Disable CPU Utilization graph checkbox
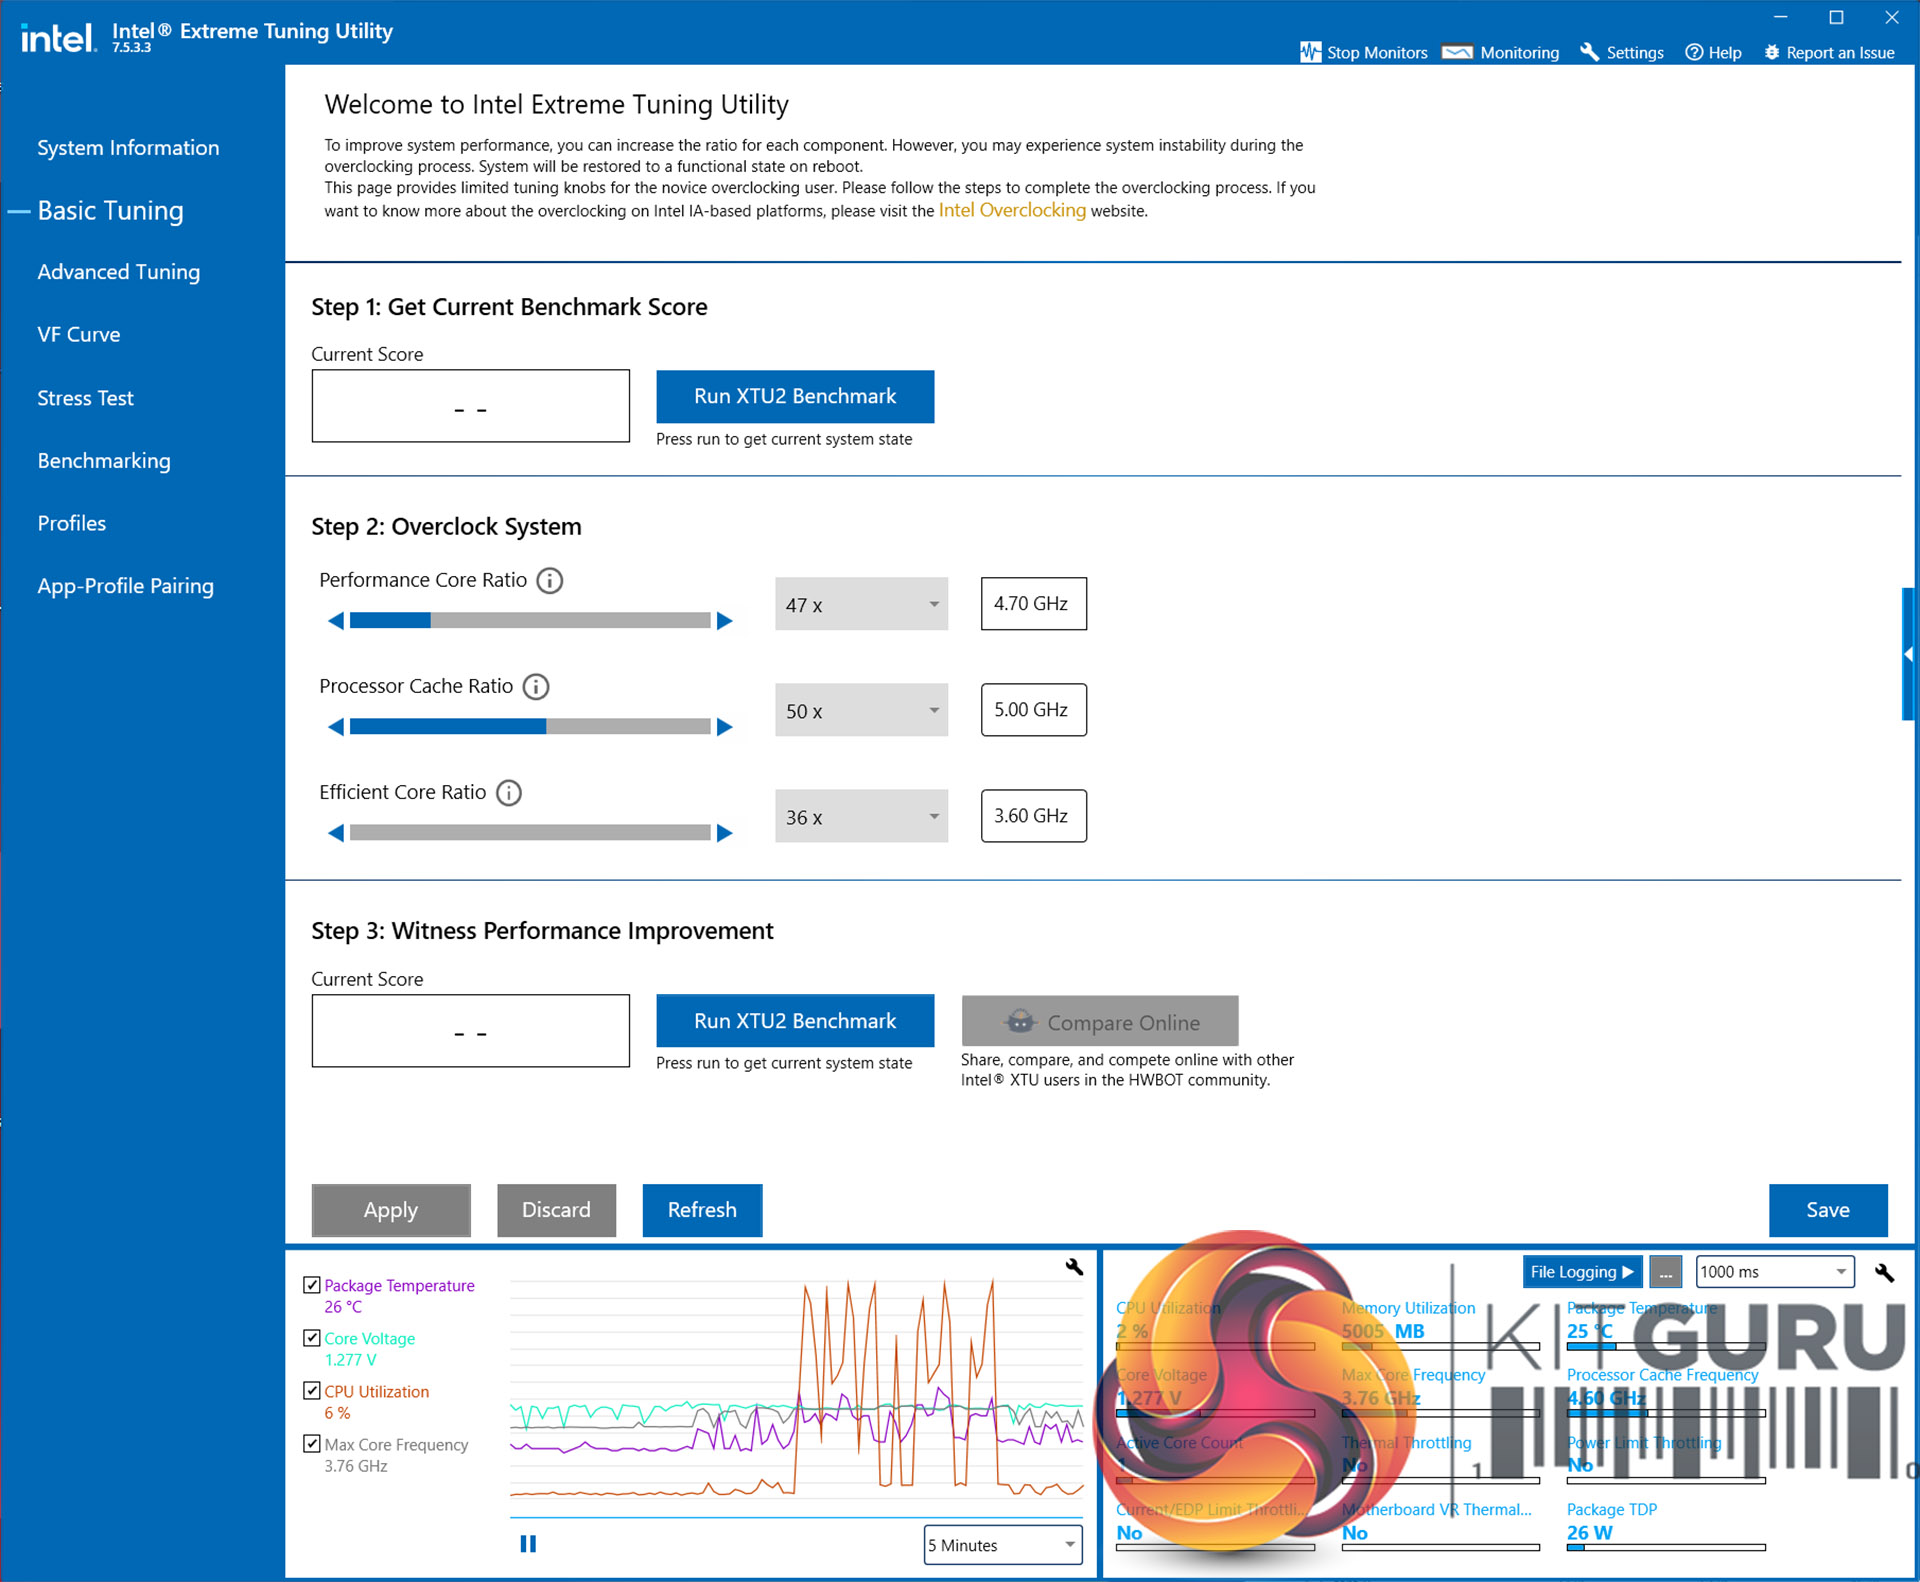Image resolution: width=1920 pixels, height=1582 pixels. pyautogui.click(x=312, y=1391)
